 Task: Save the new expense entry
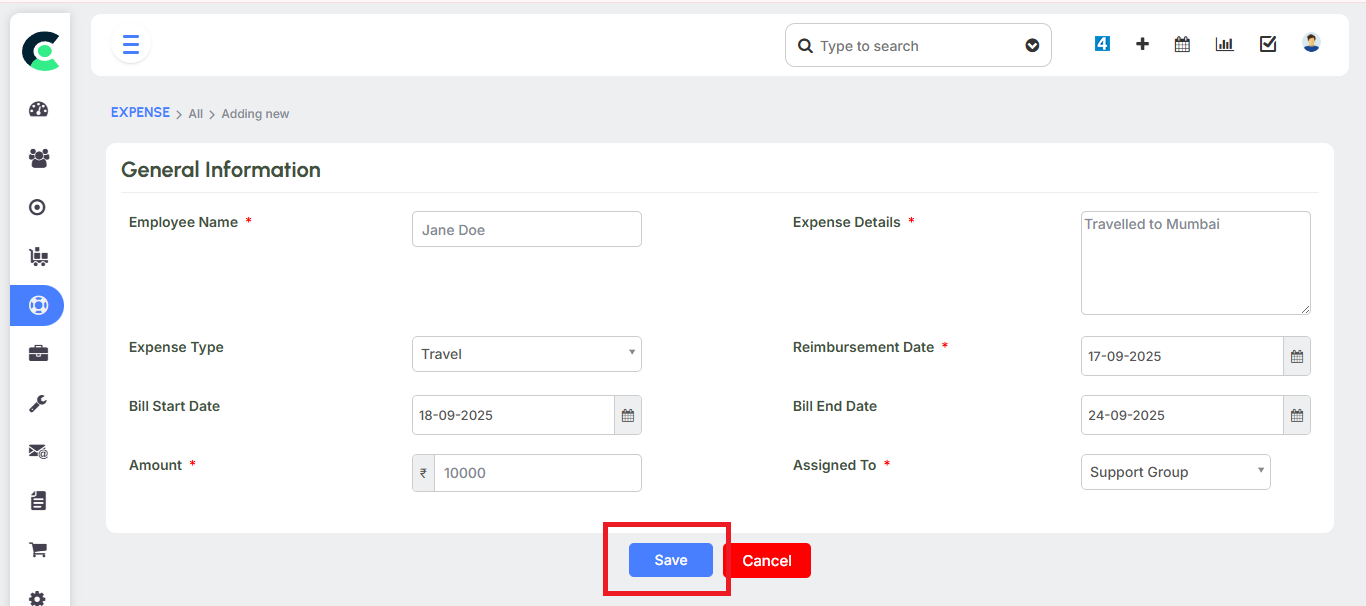669,559
